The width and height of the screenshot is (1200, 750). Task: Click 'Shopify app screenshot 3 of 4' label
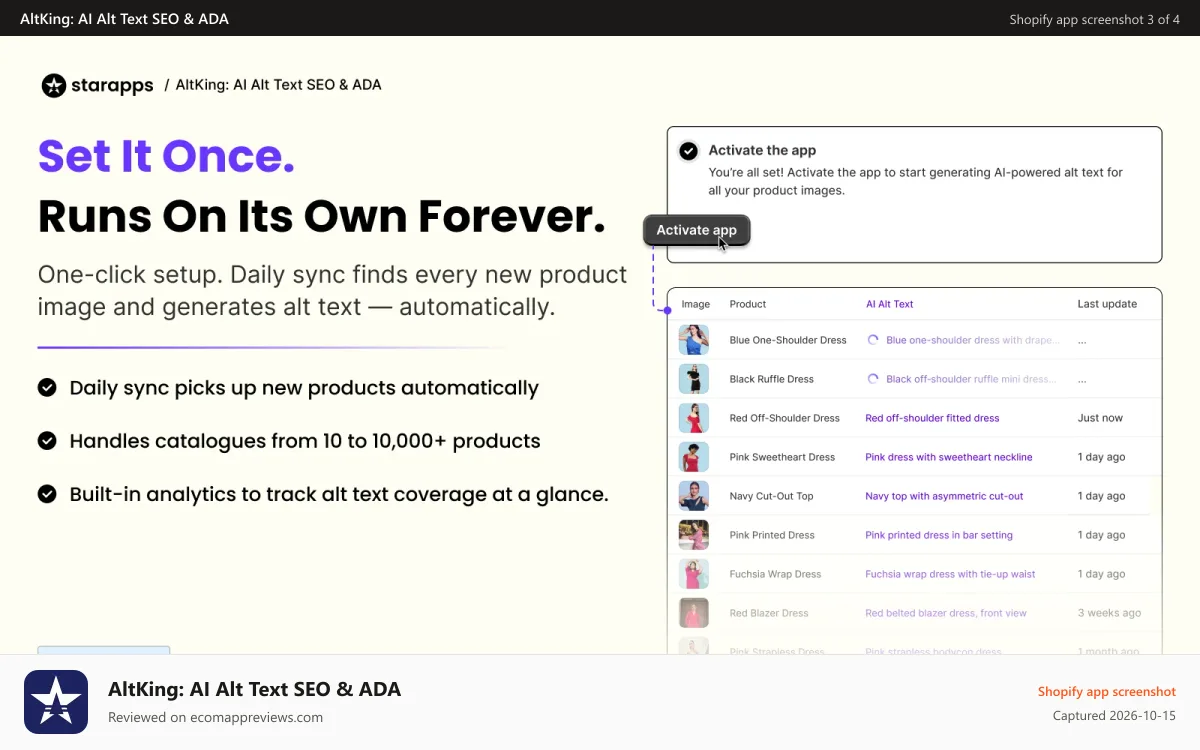[x=1094, y=19]
